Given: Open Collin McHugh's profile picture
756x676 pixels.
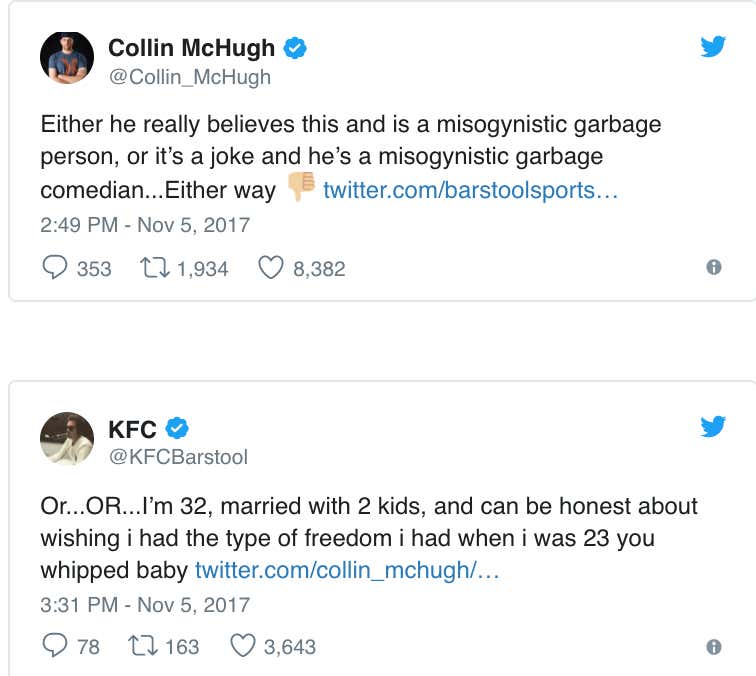Looking at the screenshot, I should click(67, 58).
